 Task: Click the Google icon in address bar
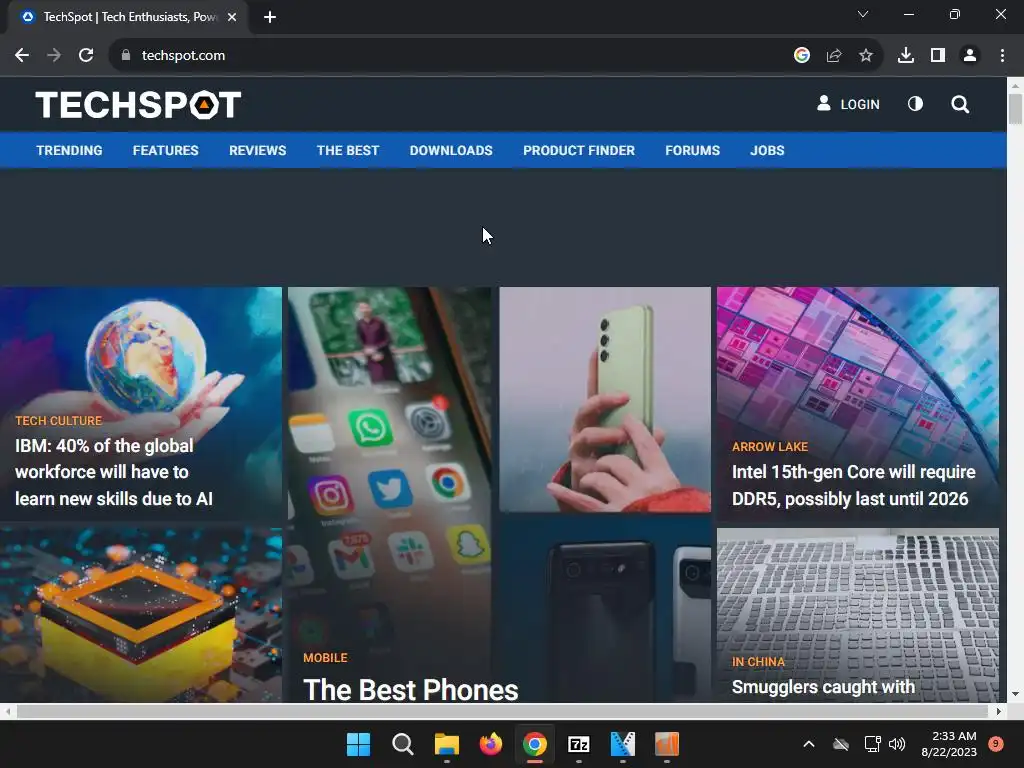[802, 56]
